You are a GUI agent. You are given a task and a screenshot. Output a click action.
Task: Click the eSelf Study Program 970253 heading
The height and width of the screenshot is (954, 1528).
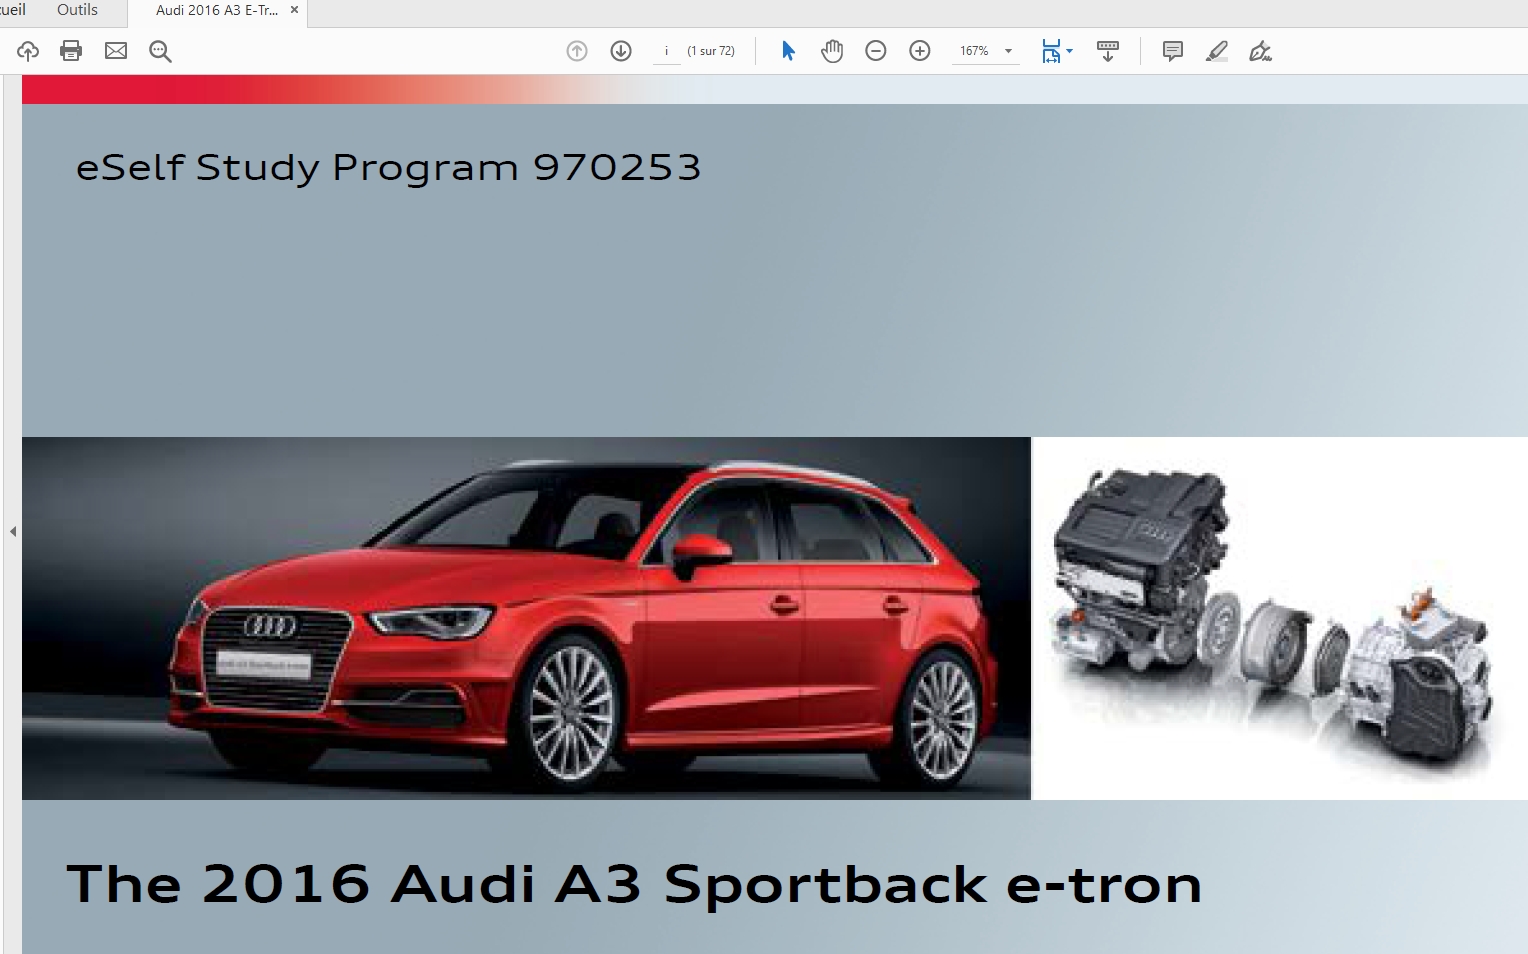pos(389,167)
